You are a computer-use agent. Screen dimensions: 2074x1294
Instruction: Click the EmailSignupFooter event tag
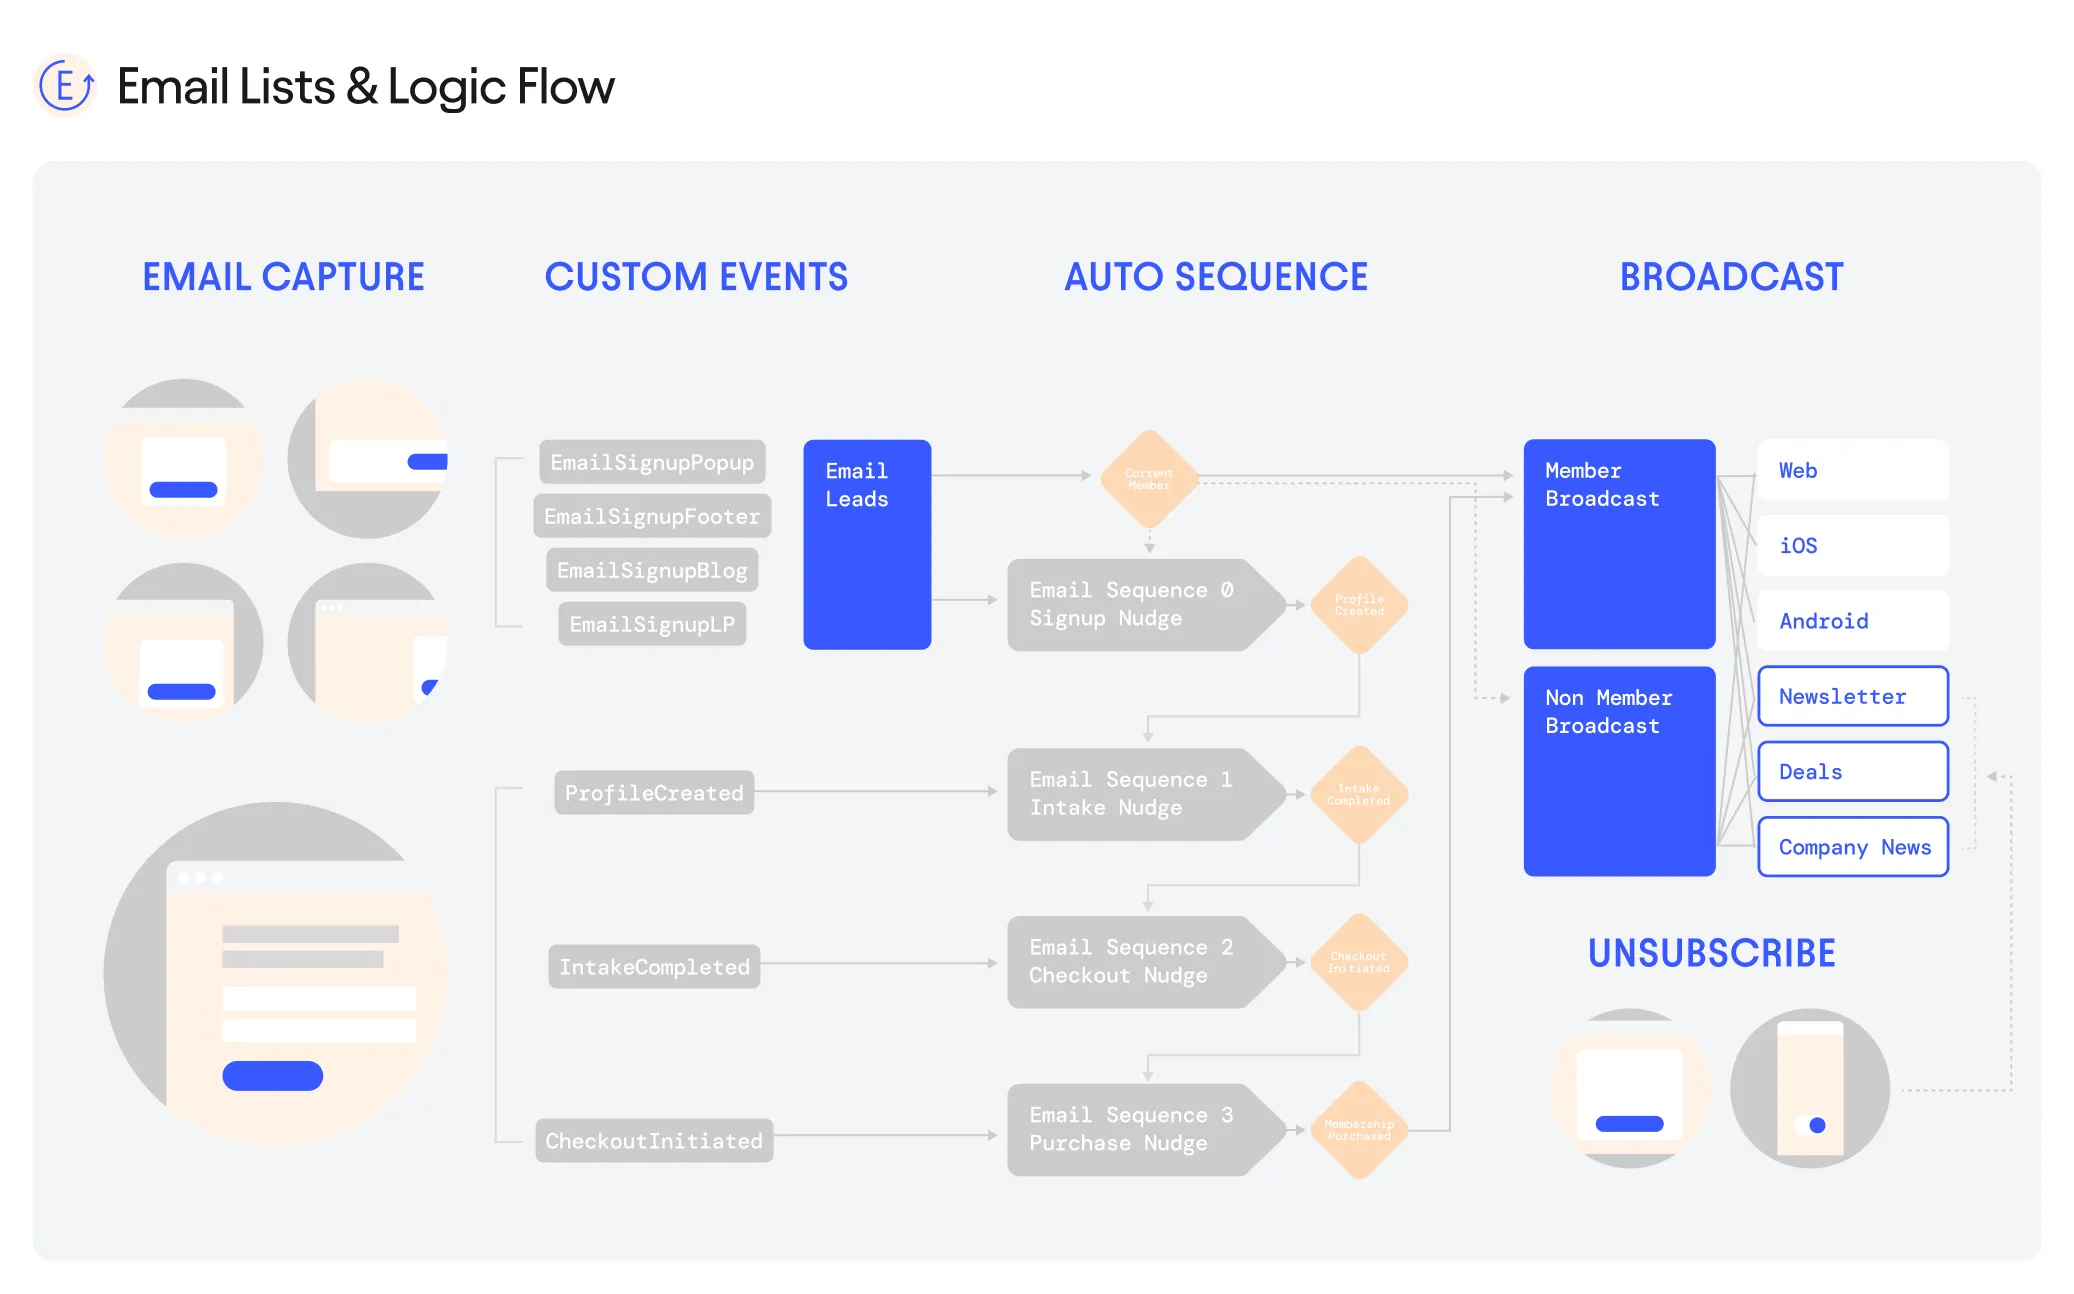[x=652, y=516]
